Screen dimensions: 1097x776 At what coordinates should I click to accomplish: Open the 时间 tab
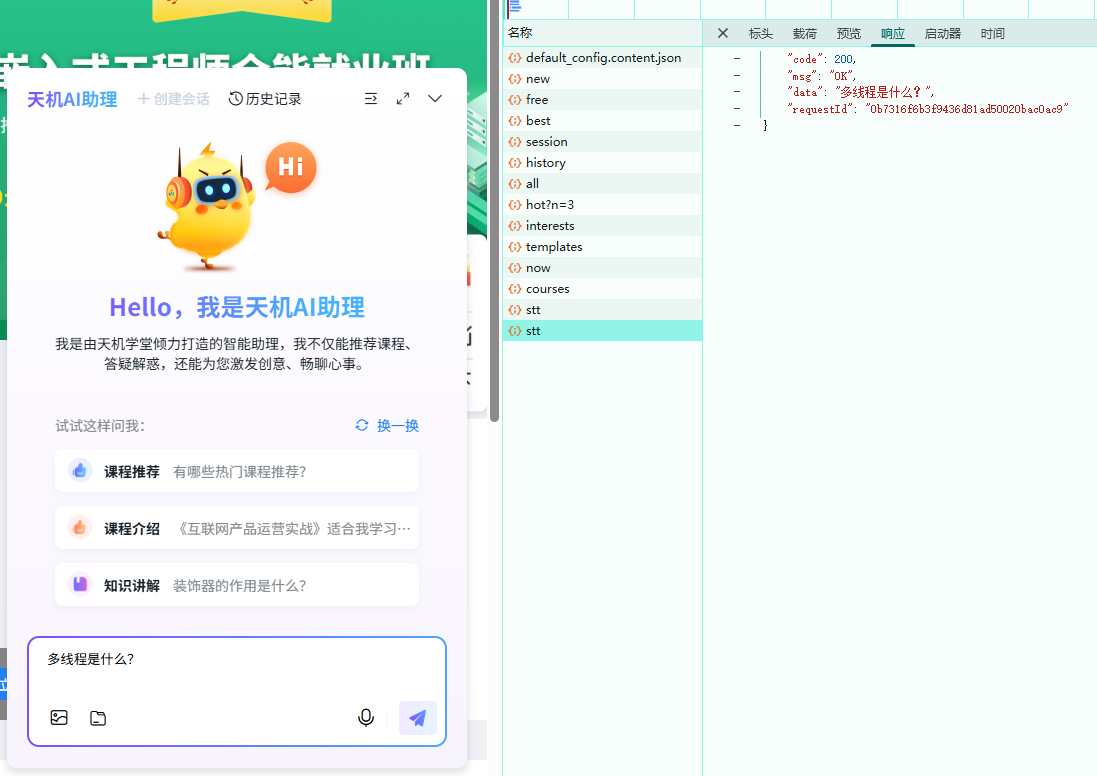coord(992,34)
